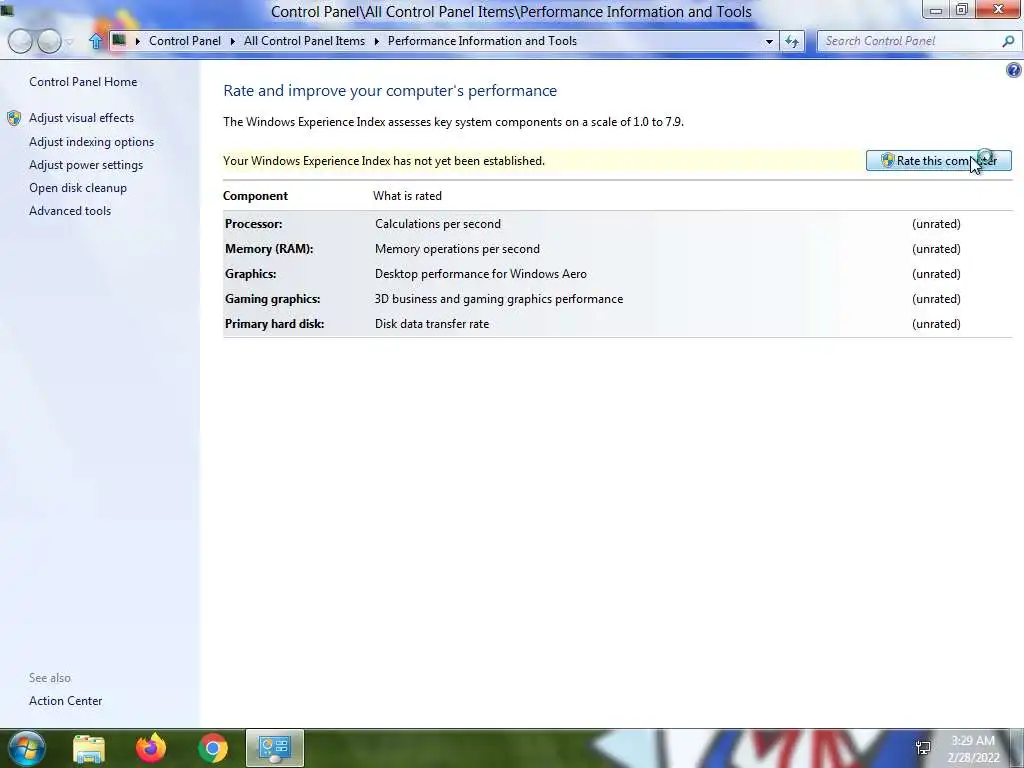Open Adjust visual effects
Viewport: 1024px width, 768px height.
coord(82,118)
